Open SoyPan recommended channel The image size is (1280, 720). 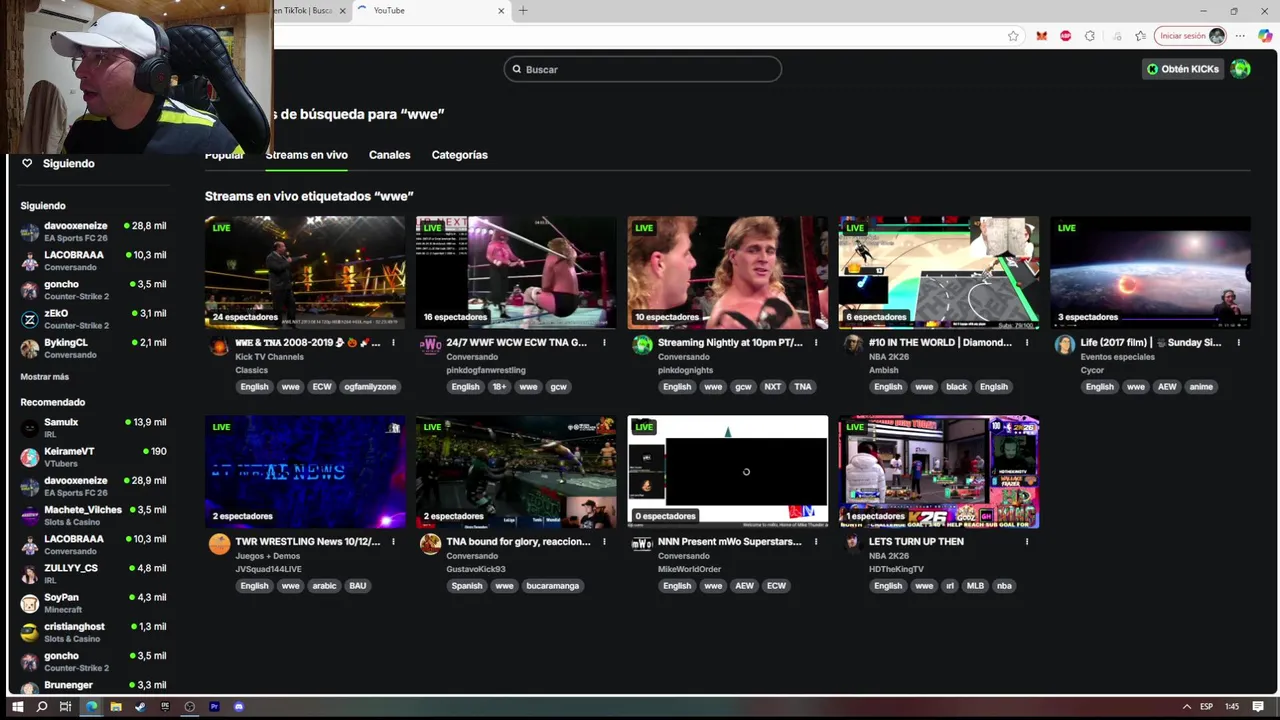click(93, 603)
